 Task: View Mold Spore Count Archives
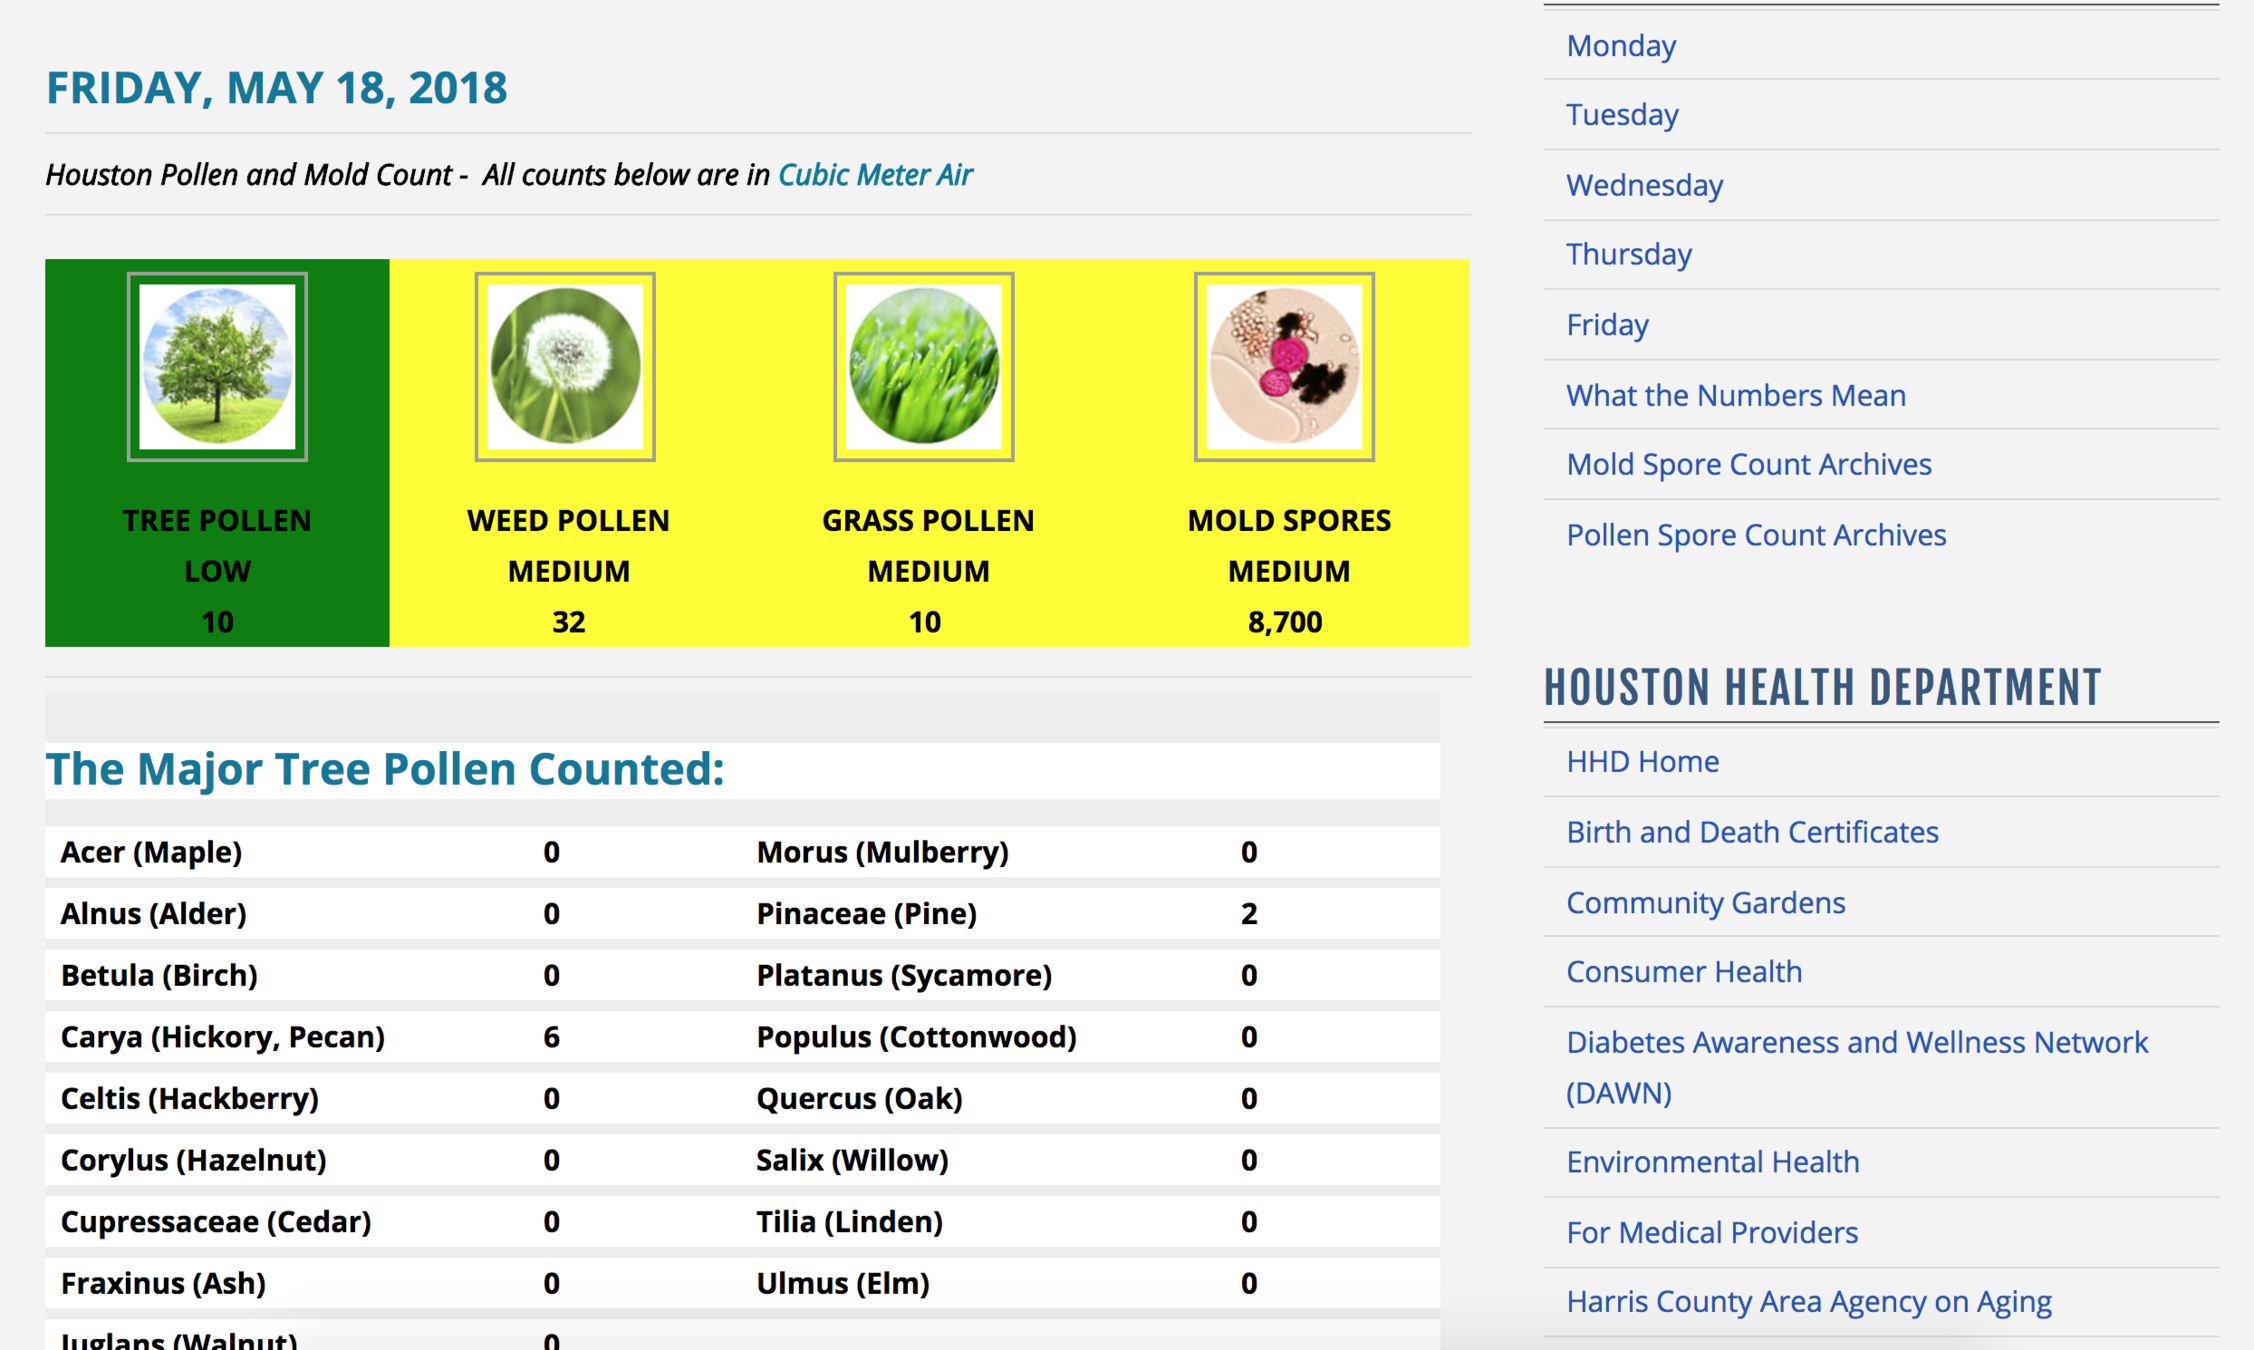(x=1748, y=464)
